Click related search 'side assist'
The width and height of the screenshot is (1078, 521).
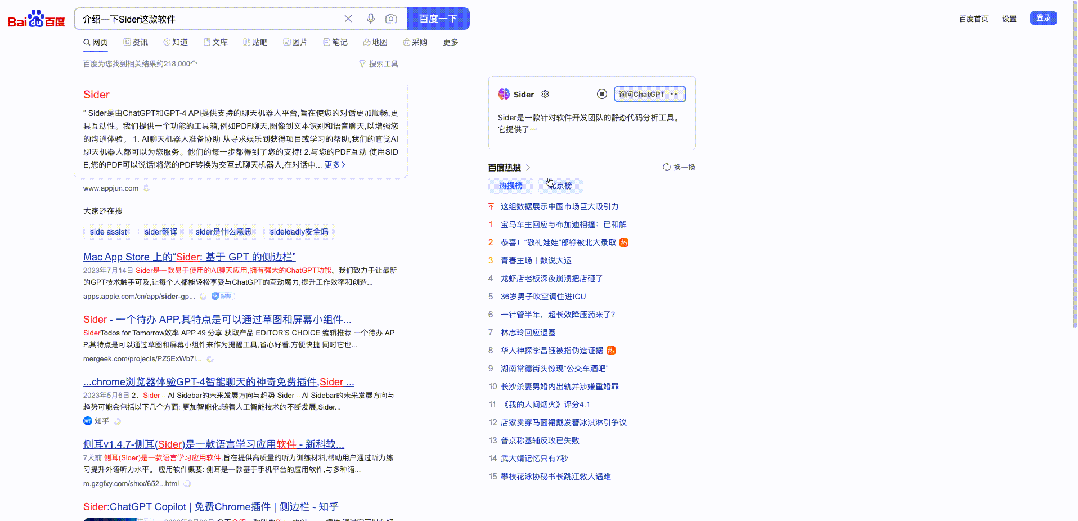pos(109,232)
